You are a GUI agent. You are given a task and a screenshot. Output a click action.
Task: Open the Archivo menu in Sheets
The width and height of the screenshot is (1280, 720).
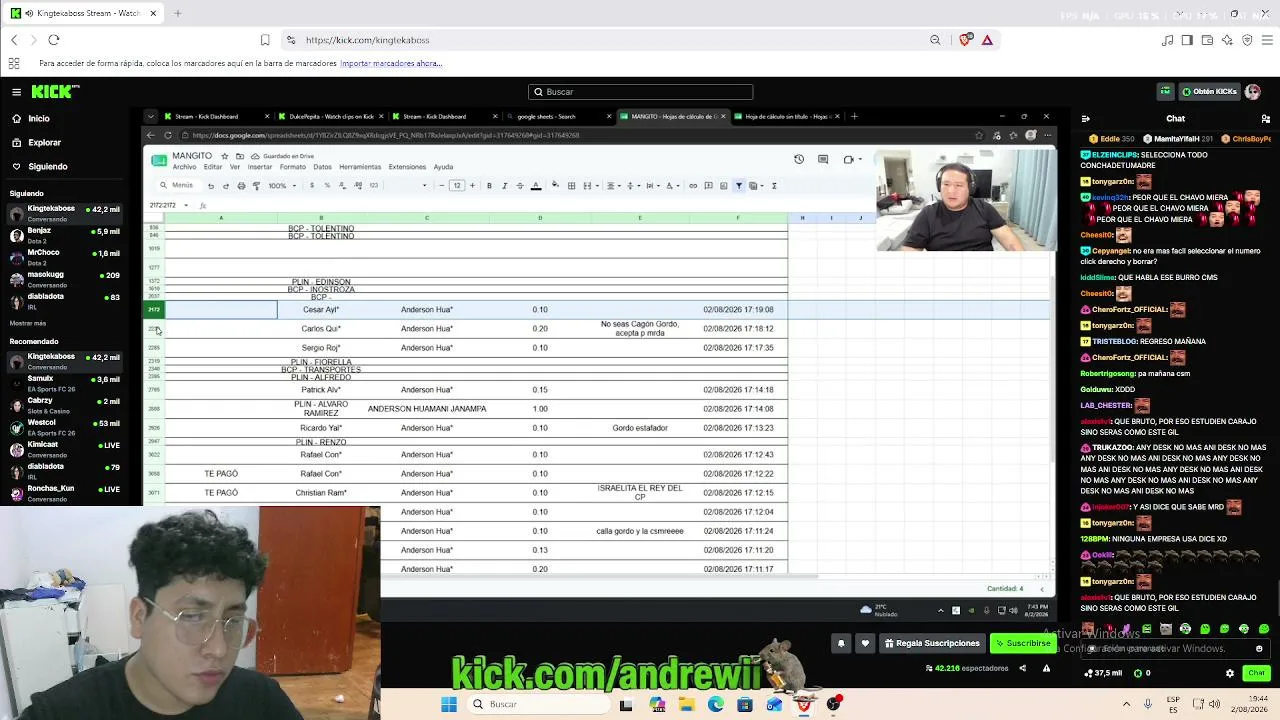(x=184, y=167)
